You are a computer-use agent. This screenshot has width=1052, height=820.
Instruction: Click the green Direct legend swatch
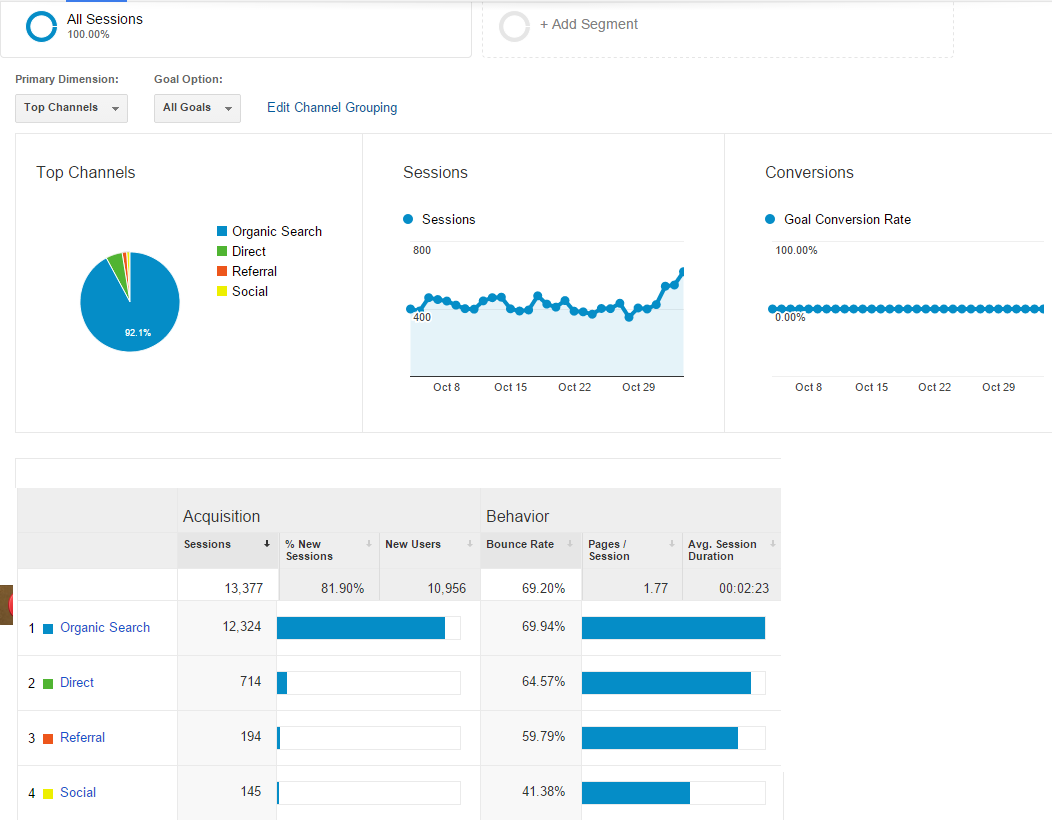tap(222, 252)
